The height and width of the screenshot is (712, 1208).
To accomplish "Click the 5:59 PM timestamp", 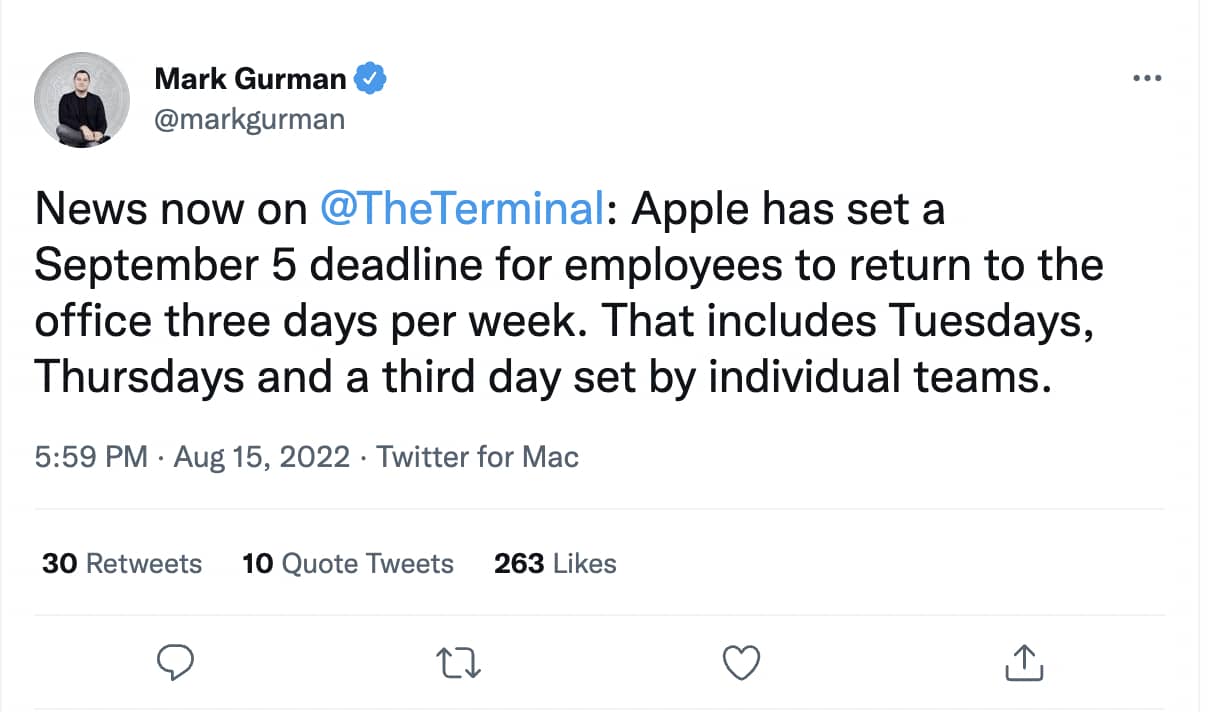I will pos(91,457).
